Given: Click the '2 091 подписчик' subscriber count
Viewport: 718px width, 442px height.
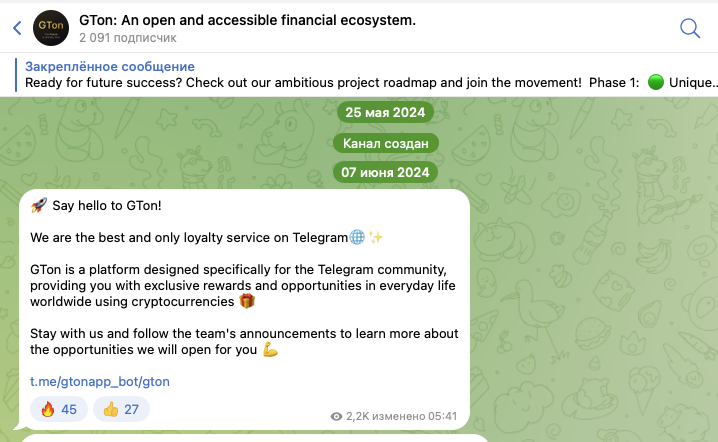Looking at the screenshot, I should [128, 38].
